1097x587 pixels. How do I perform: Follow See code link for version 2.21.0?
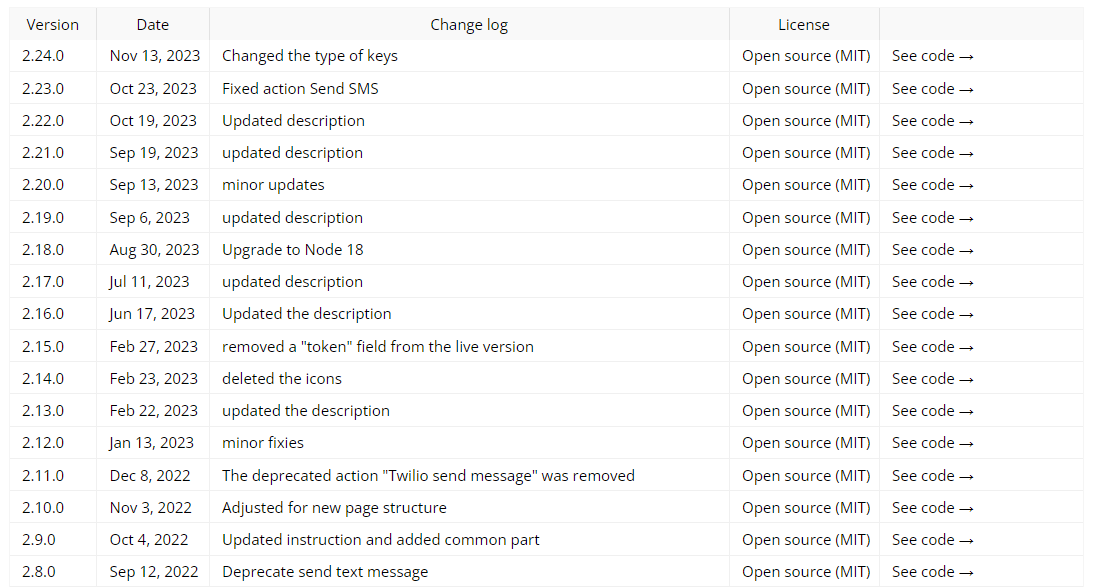pyautogui.click(x=932, y=153)
